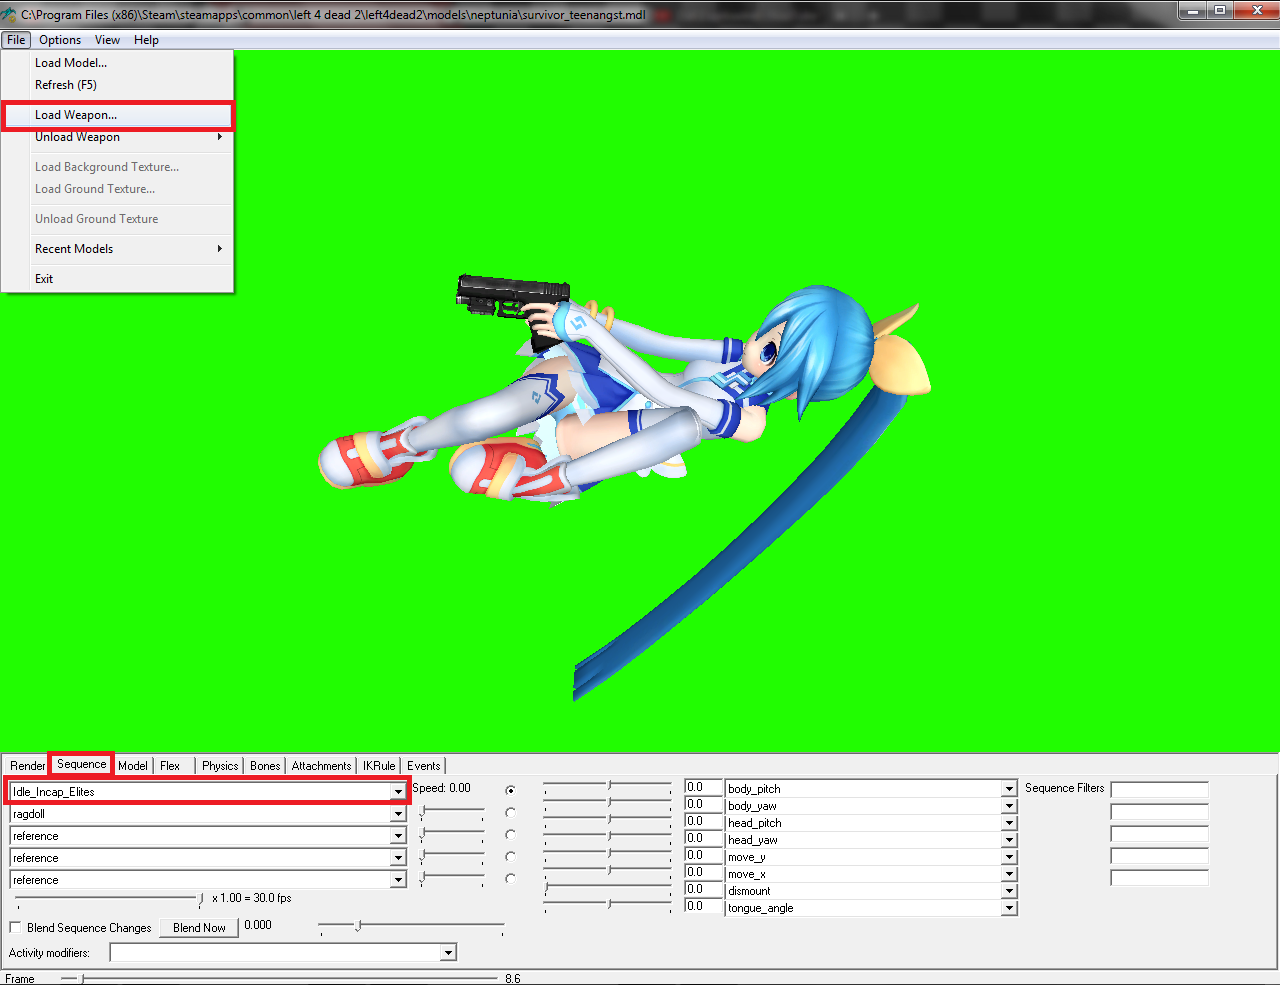The image size is (1280, 985).
Task: Open the Help menu
Action: 146,40
